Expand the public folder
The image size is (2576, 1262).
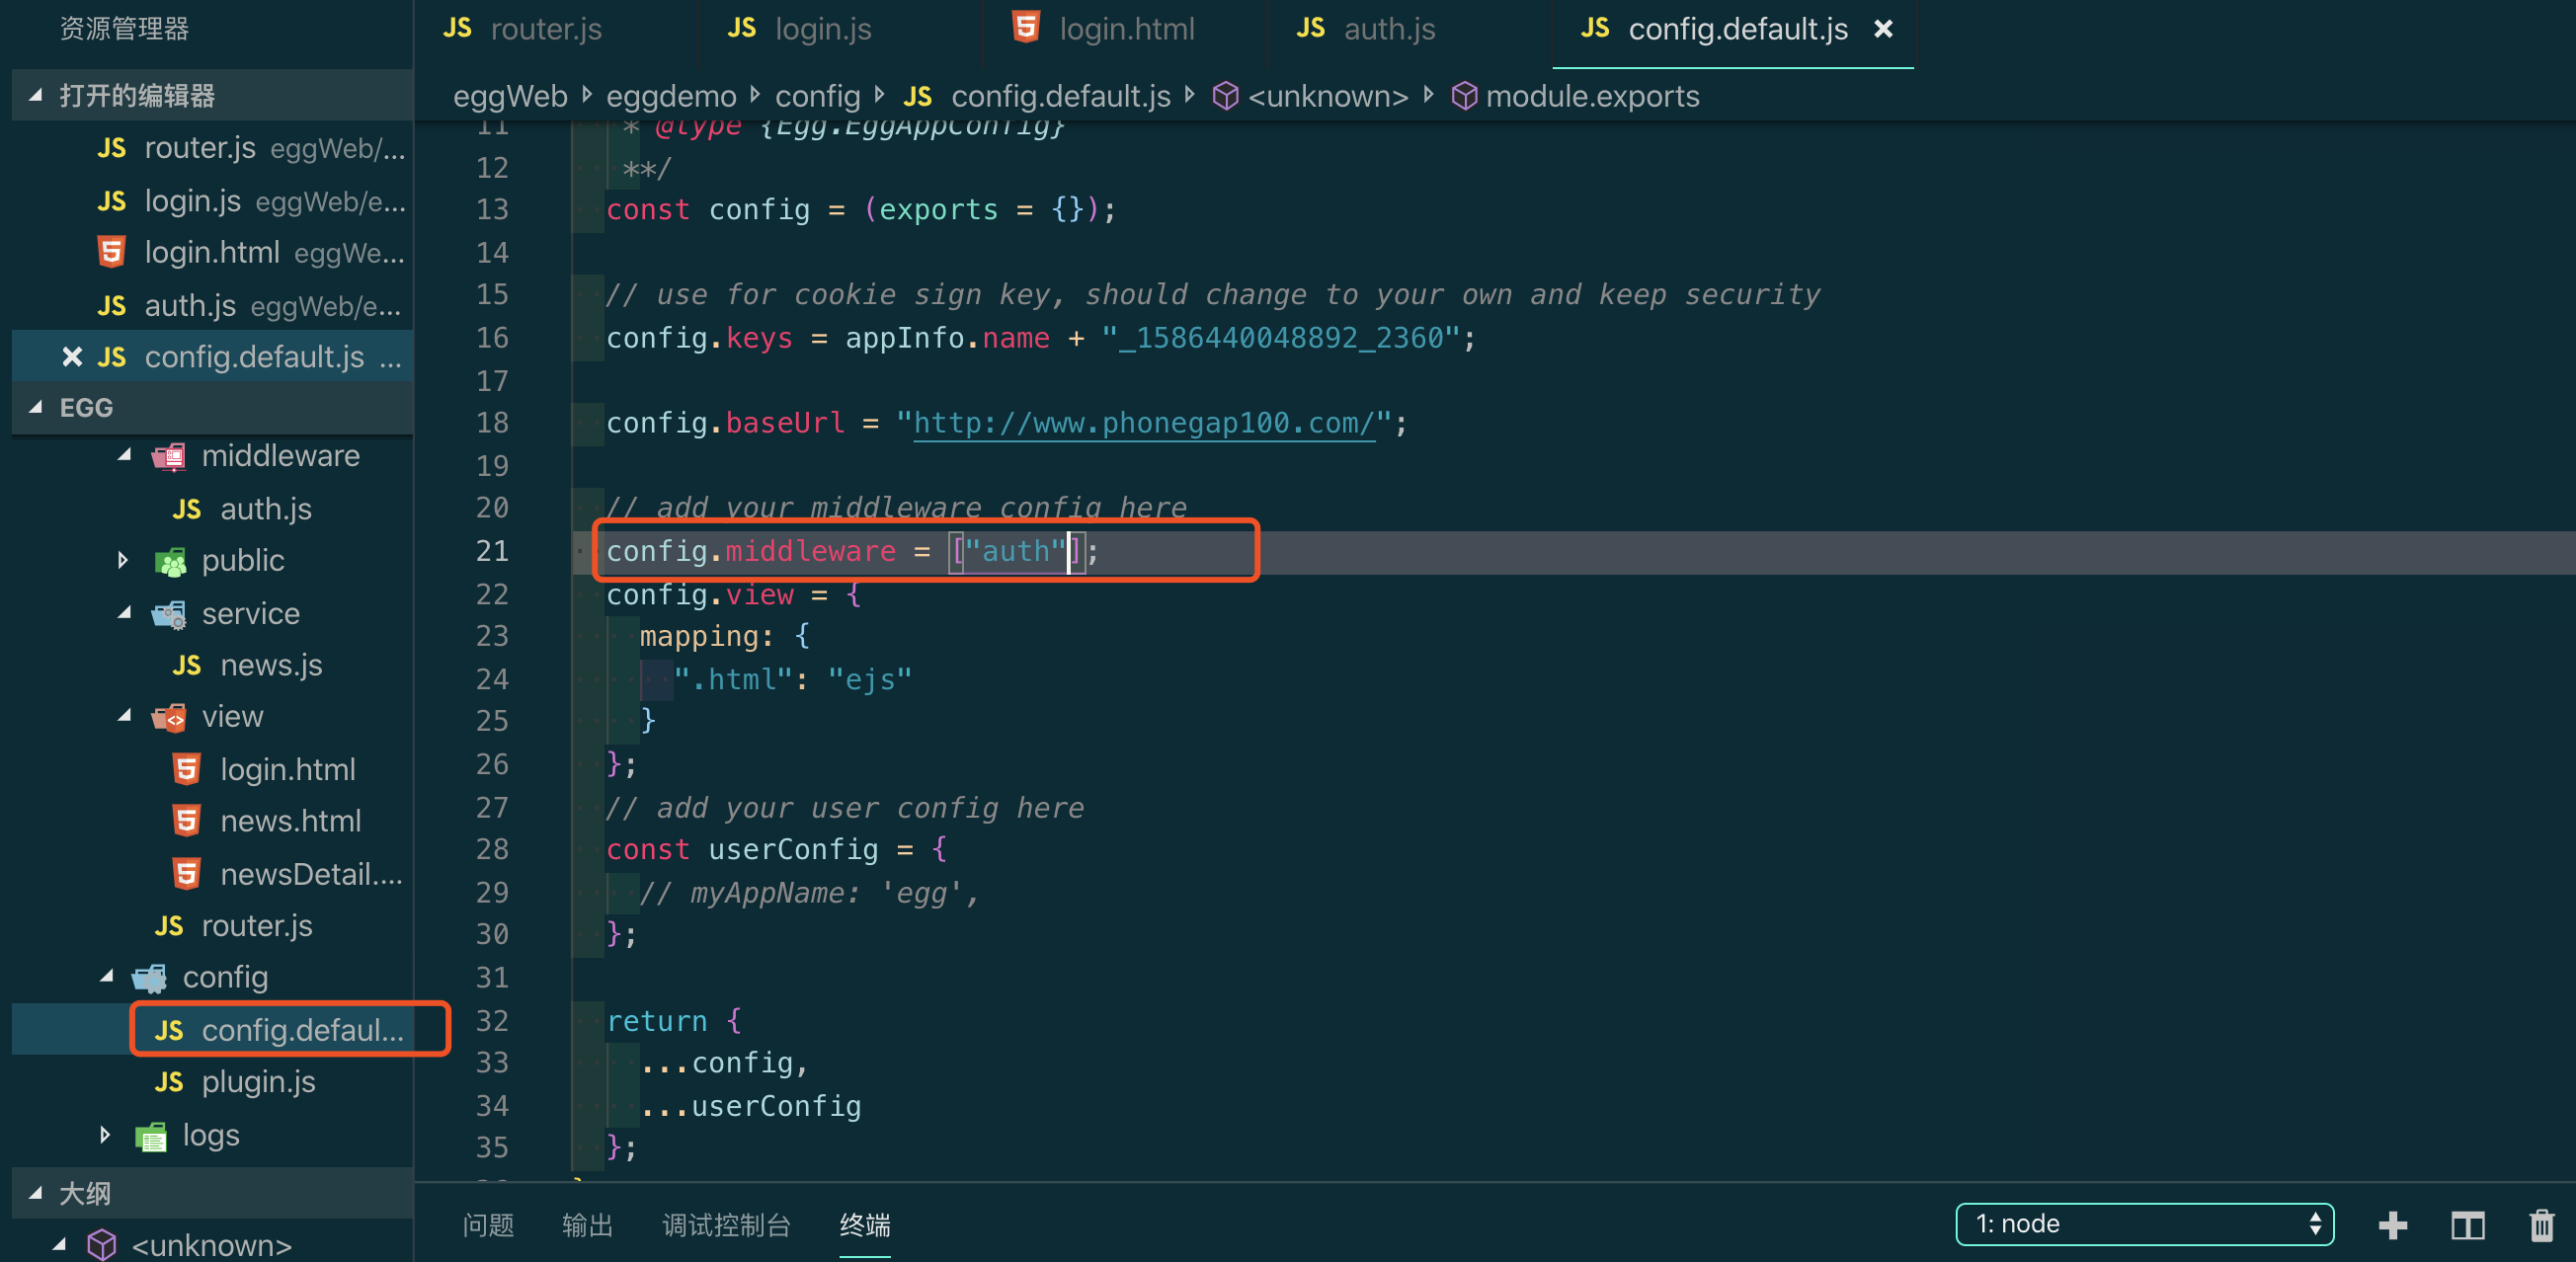[x=123, y=560]
